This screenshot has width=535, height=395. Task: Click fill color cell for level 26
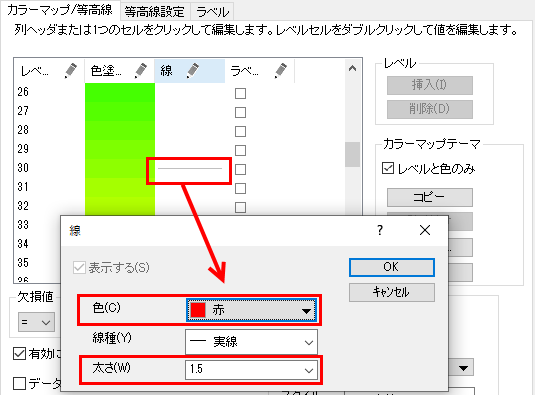tap(120, 93)
